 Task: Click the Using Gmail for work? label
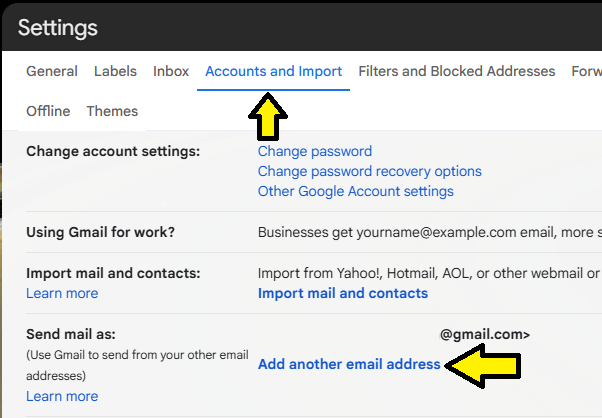point(100,233)
